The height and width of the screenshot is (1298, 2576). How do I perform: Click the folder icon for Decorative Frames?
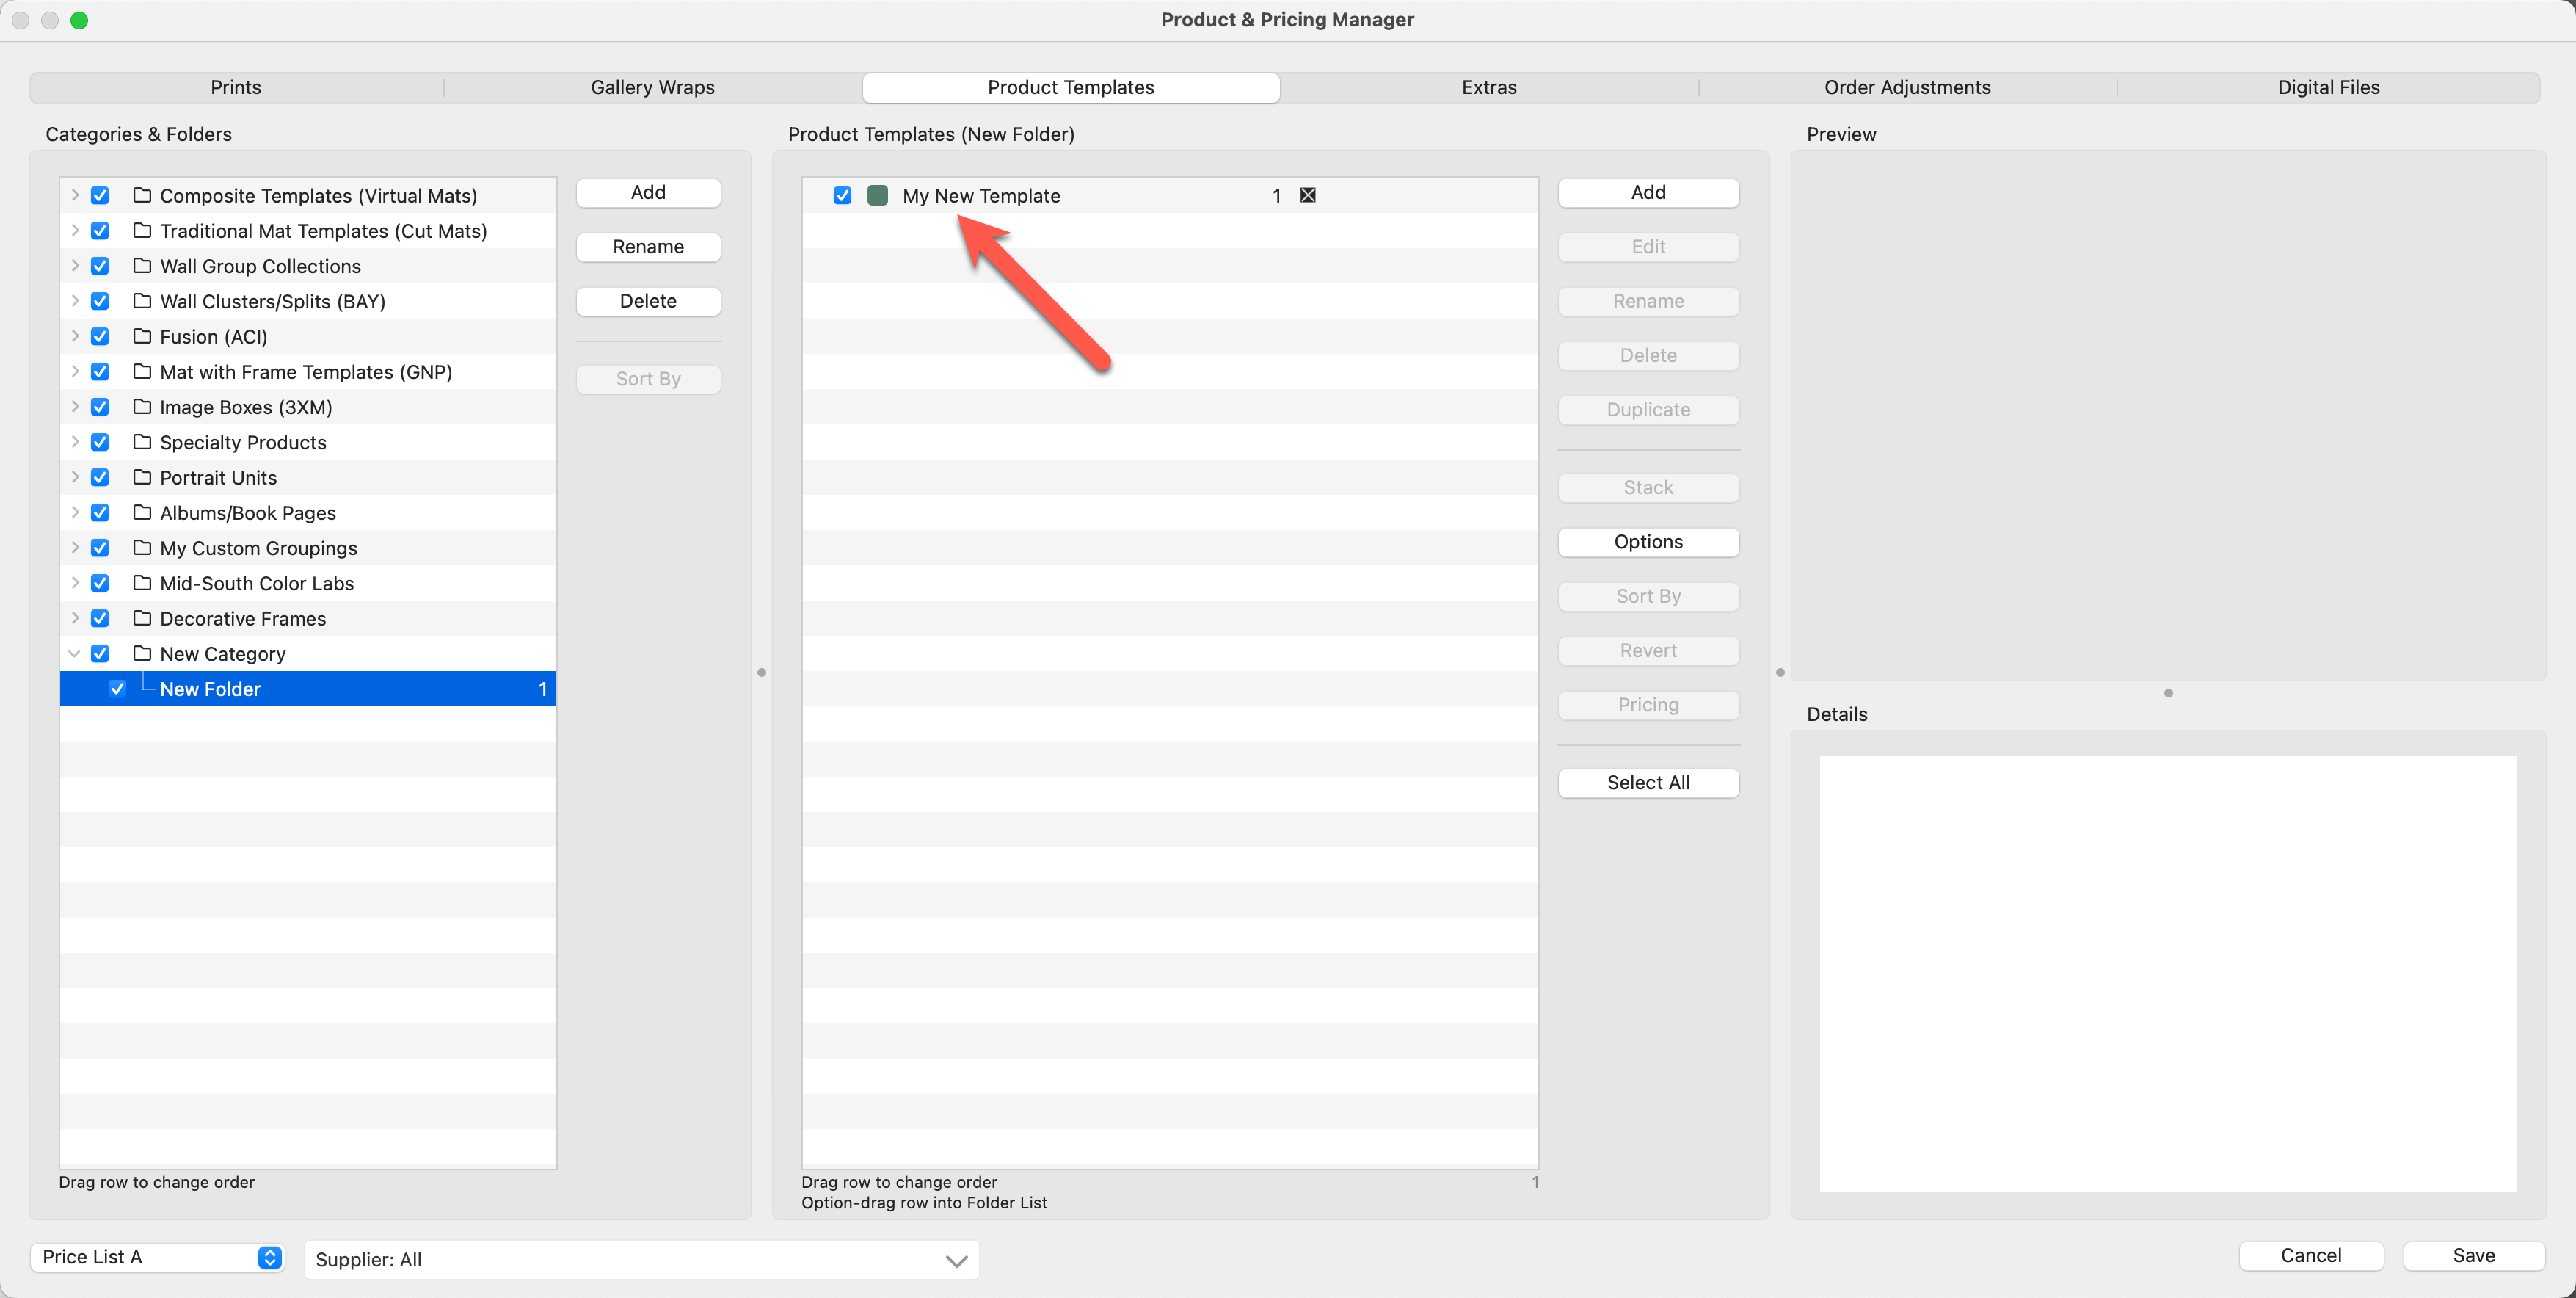click(x=142, y=618)
